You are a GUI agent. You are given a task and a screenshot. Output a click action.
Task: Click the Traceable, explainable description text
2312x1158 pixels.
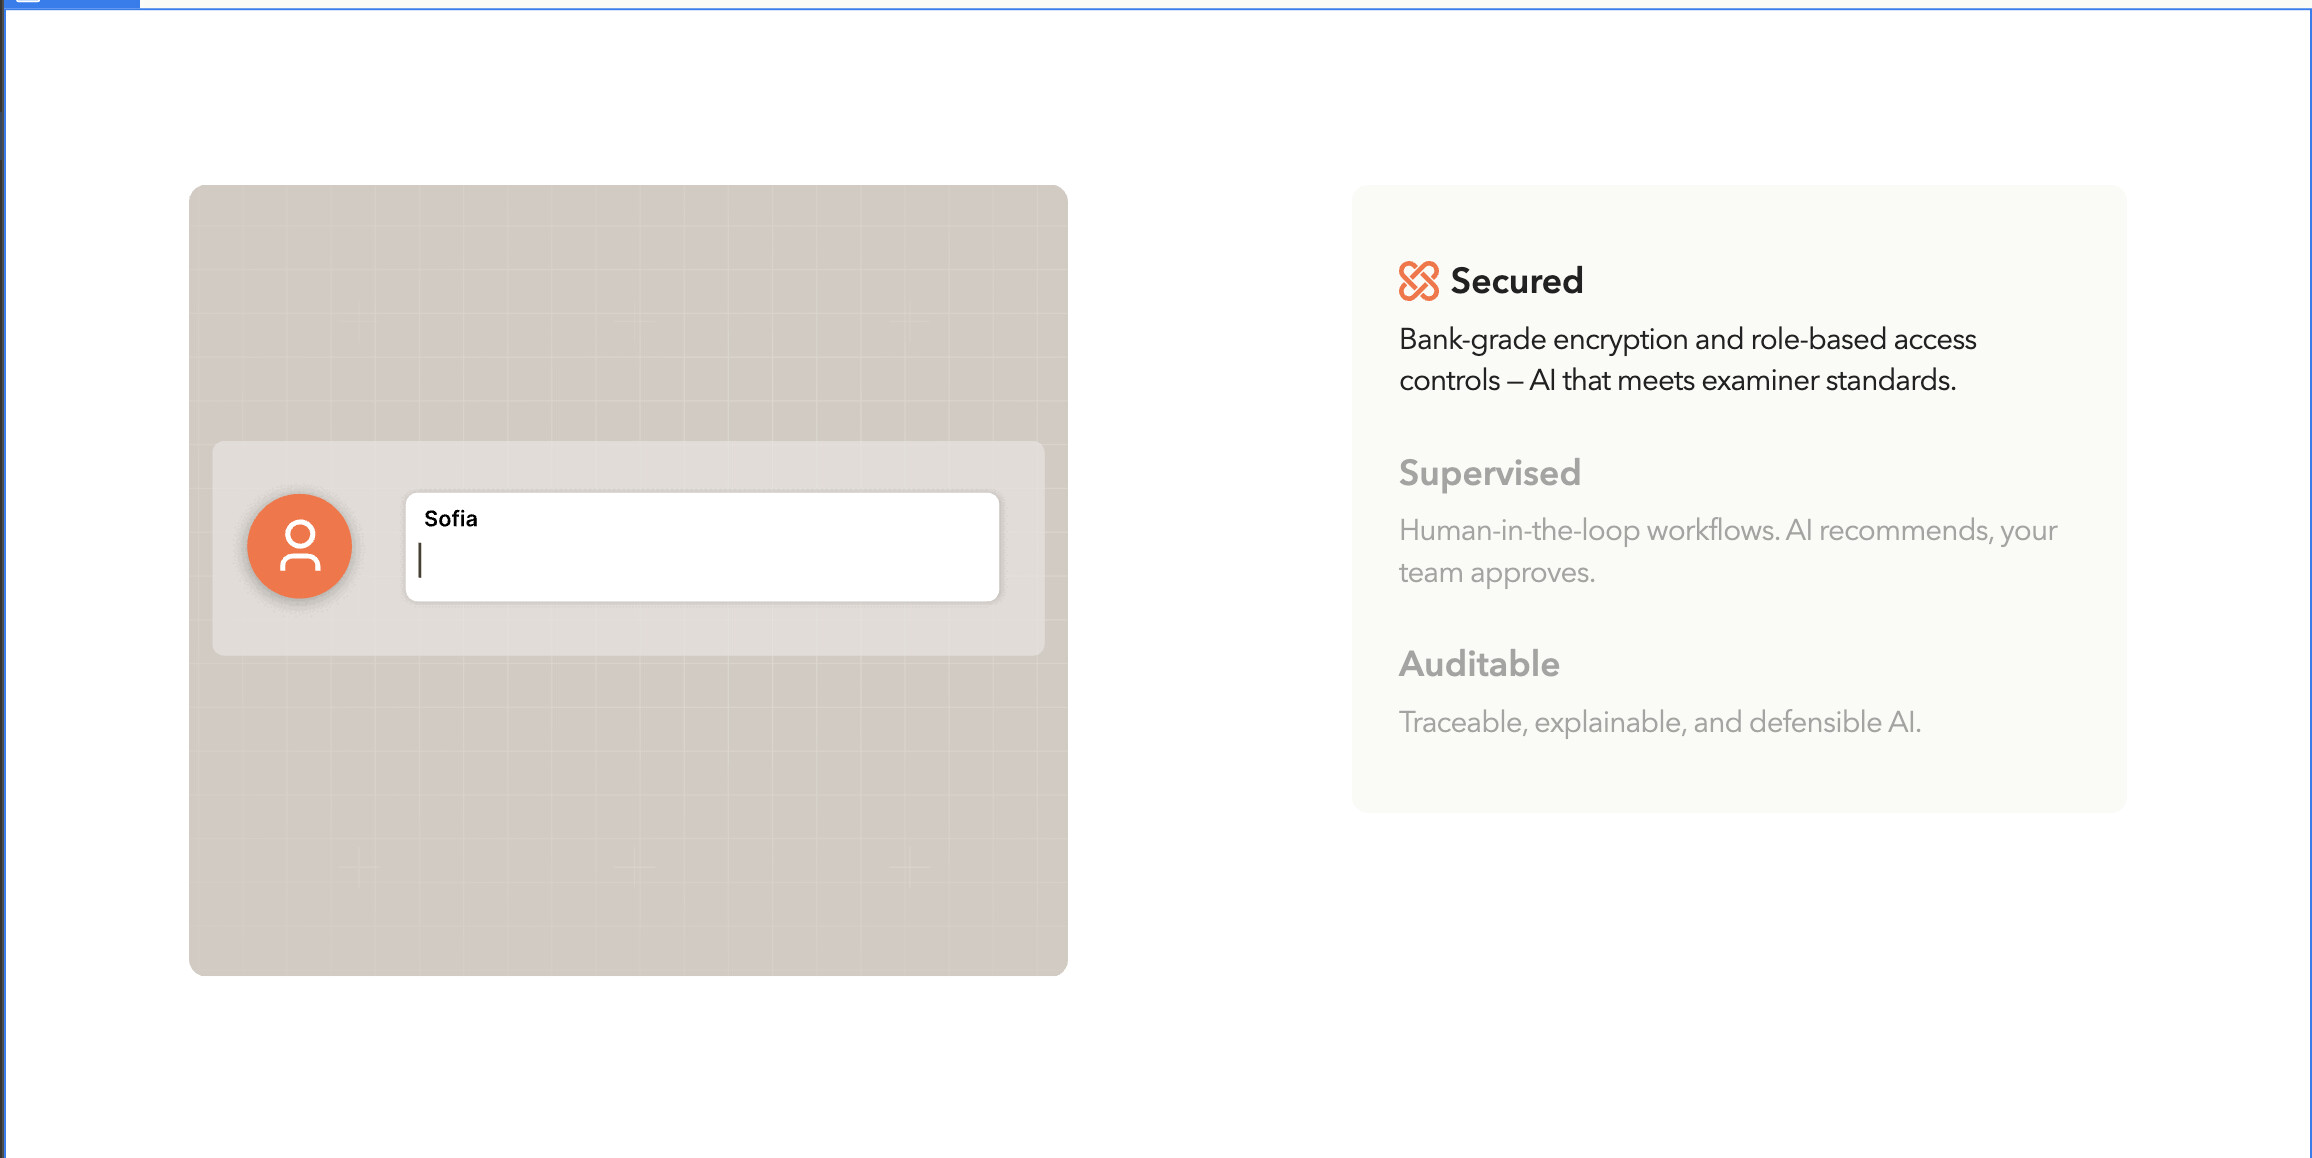point(1659,722)
